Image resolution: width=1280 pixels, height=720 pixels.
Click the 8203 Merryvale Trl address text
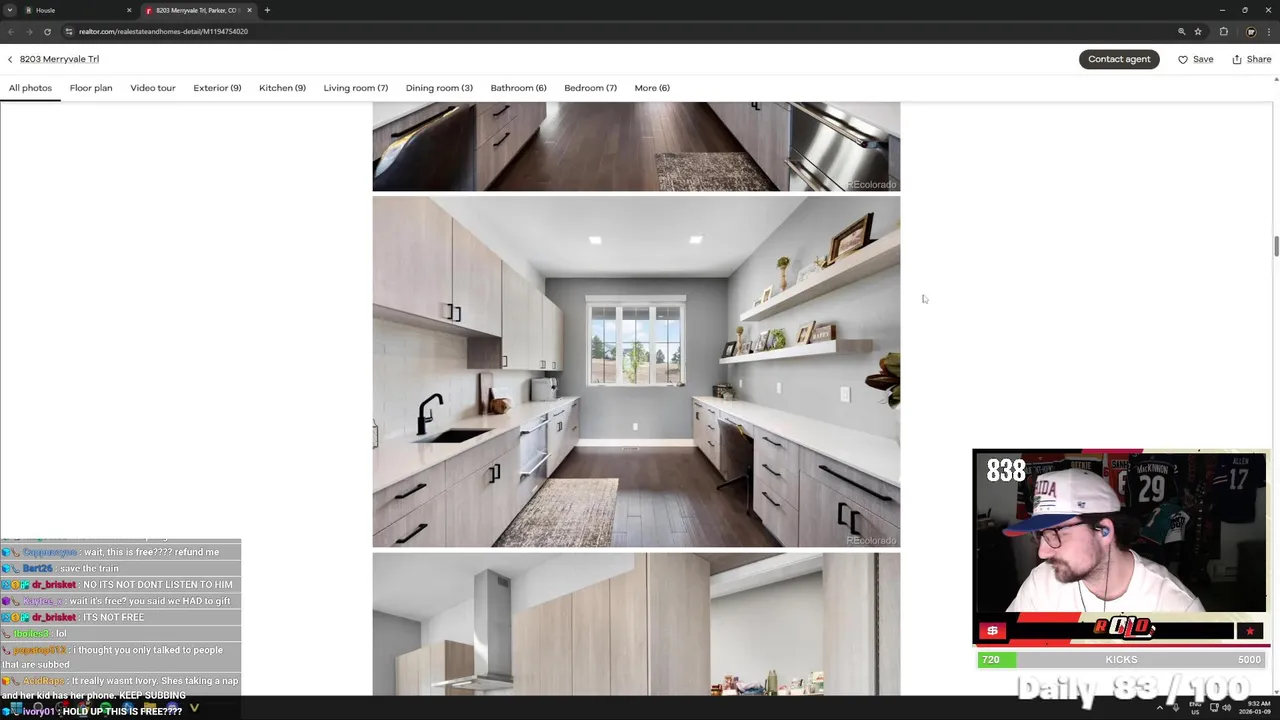tap(59, 59)
